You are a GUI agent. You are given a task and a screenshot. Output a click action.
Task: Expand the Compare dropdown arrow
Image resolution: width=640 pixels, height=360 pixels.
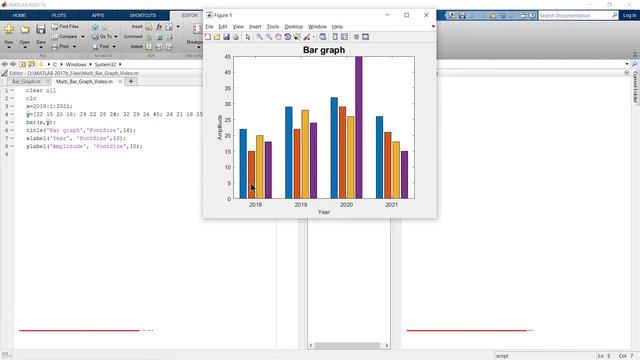[83, 37]
